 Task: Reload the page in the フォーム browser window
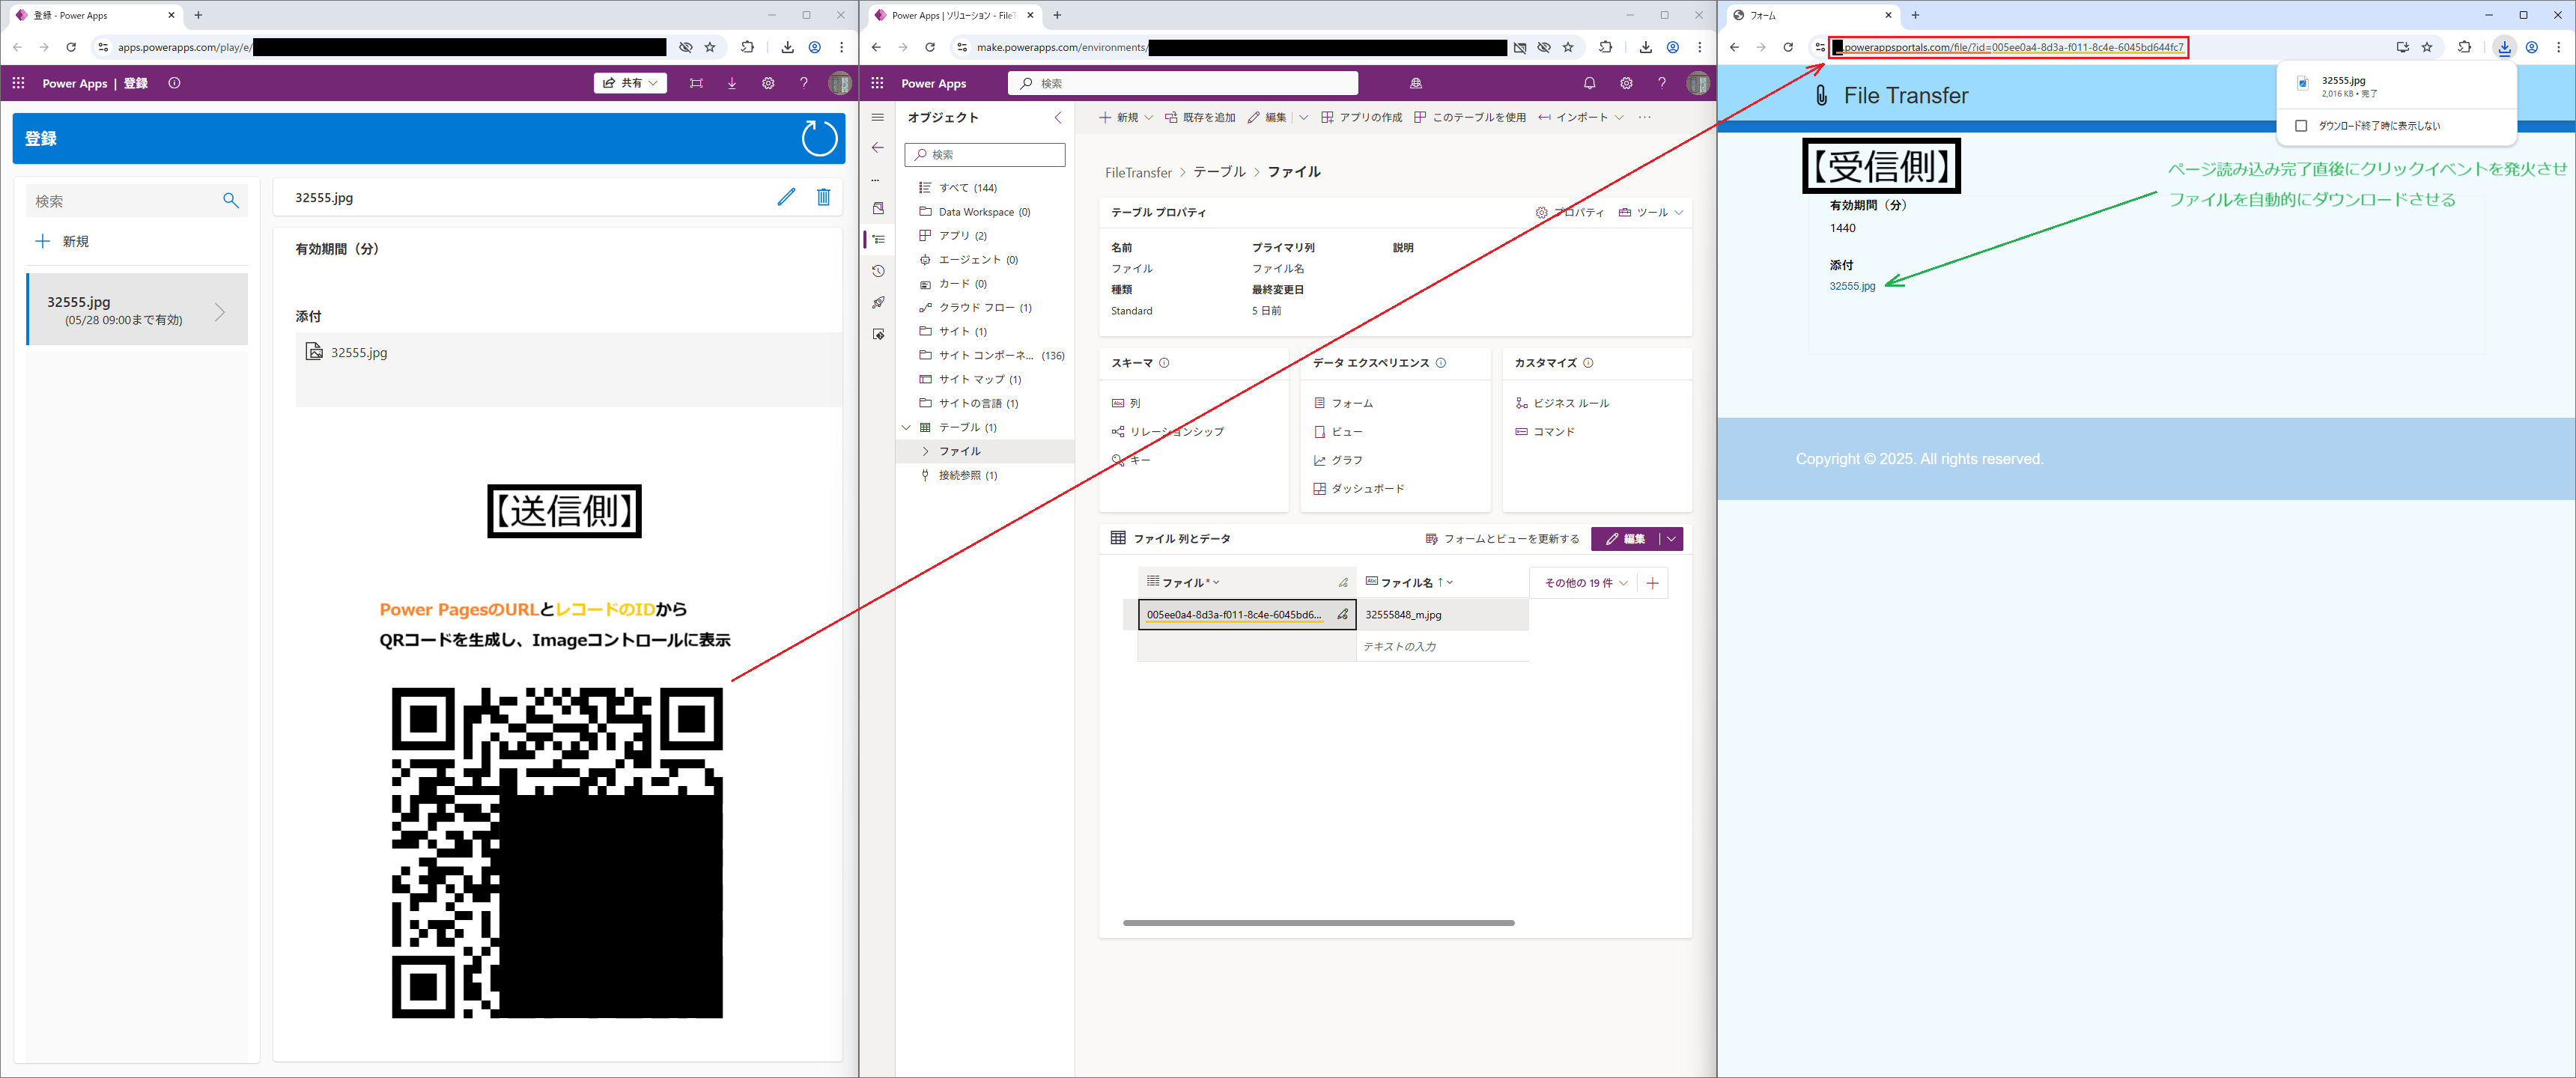coord(1788,47)
